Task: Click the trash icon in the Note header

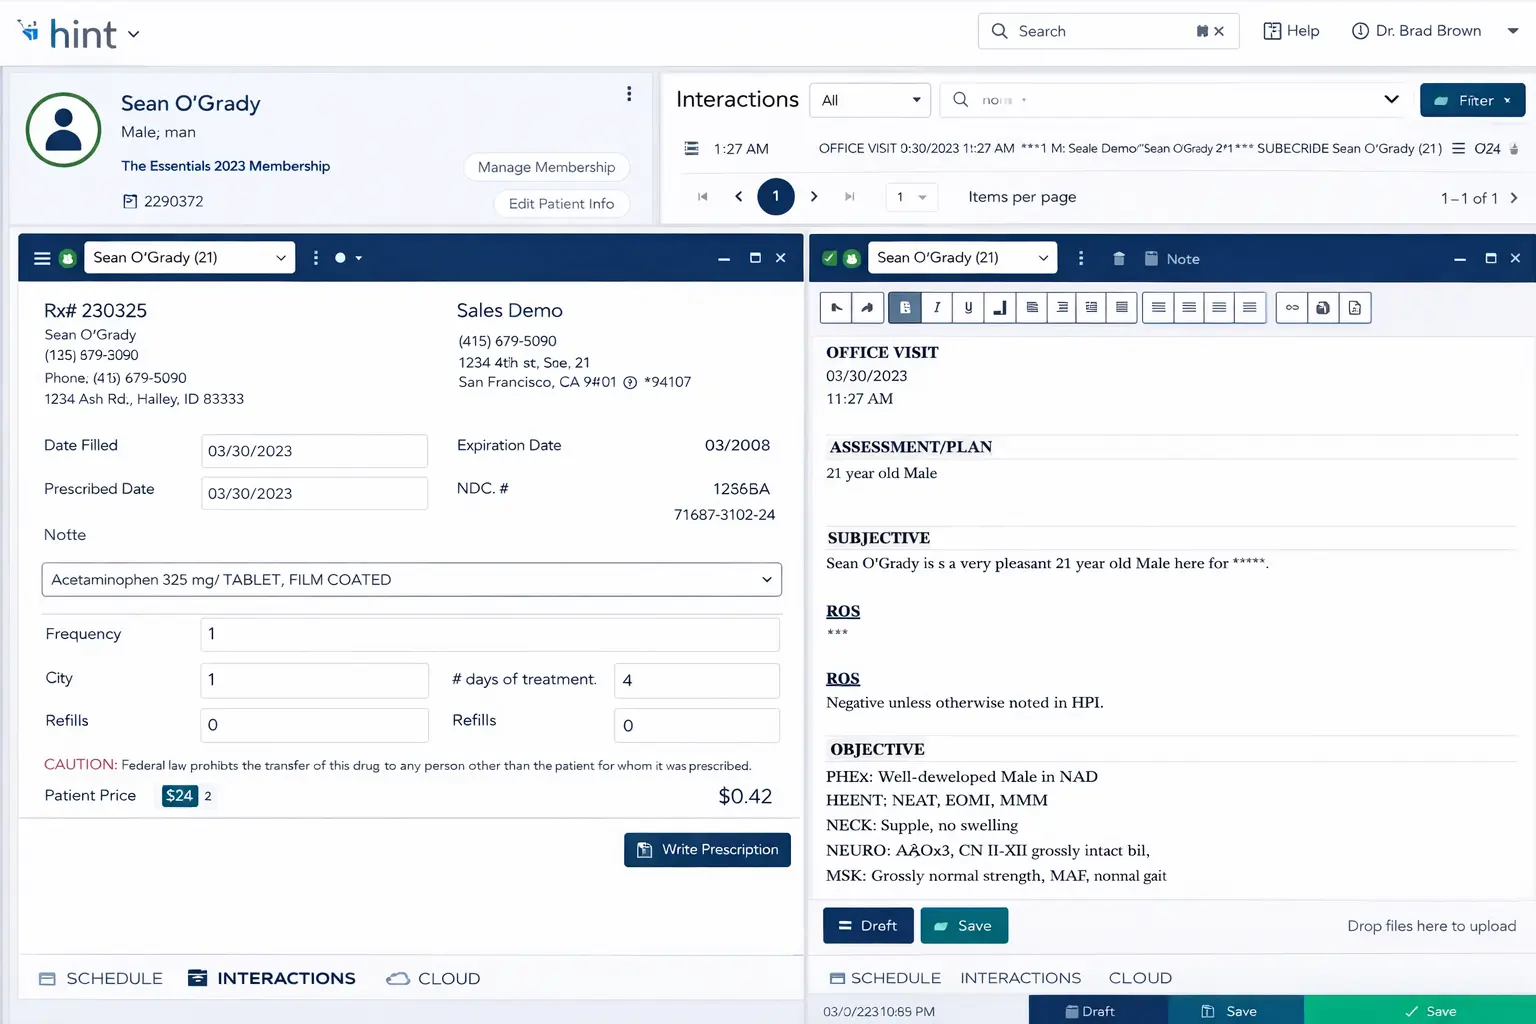Action: 1118,258
